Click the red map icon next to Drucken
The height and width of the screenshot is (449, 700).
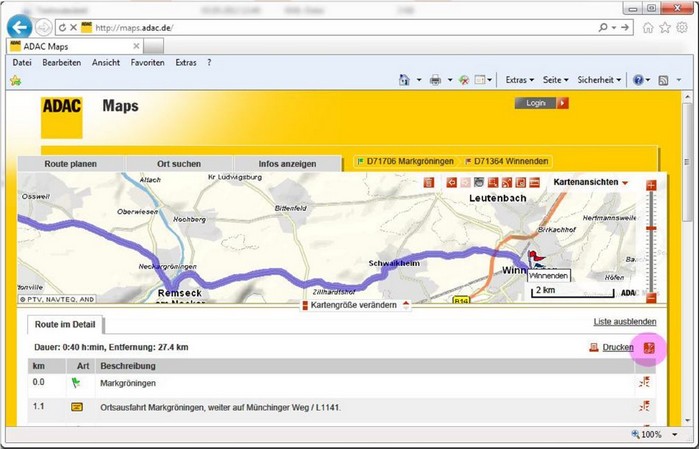click(649, 348)
